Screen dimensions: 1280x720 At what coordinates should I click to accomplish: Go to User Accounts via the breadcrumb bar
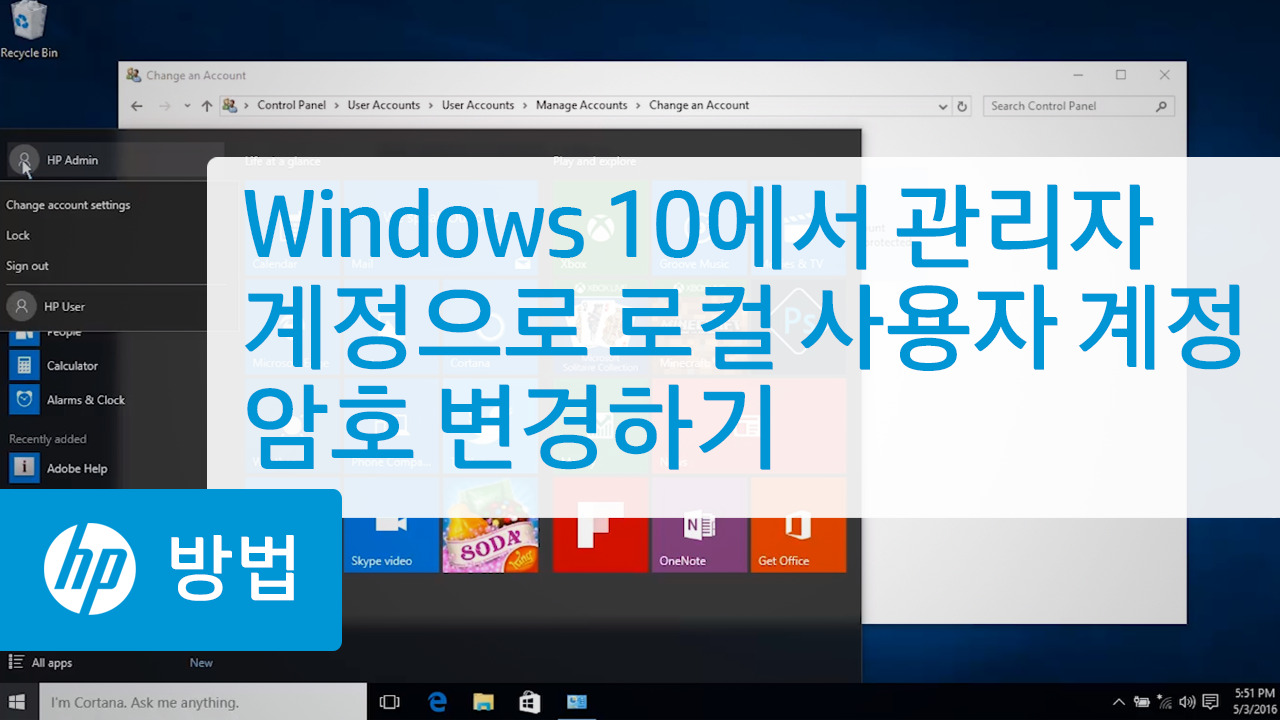pos(384,104)
